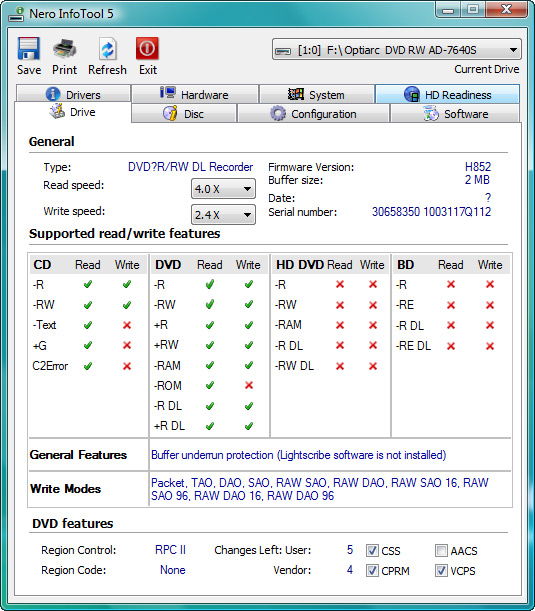Screen dimensions: 535x611
Task: Click the DVD -ROM write red cross
Action: (x=249, y=385)
